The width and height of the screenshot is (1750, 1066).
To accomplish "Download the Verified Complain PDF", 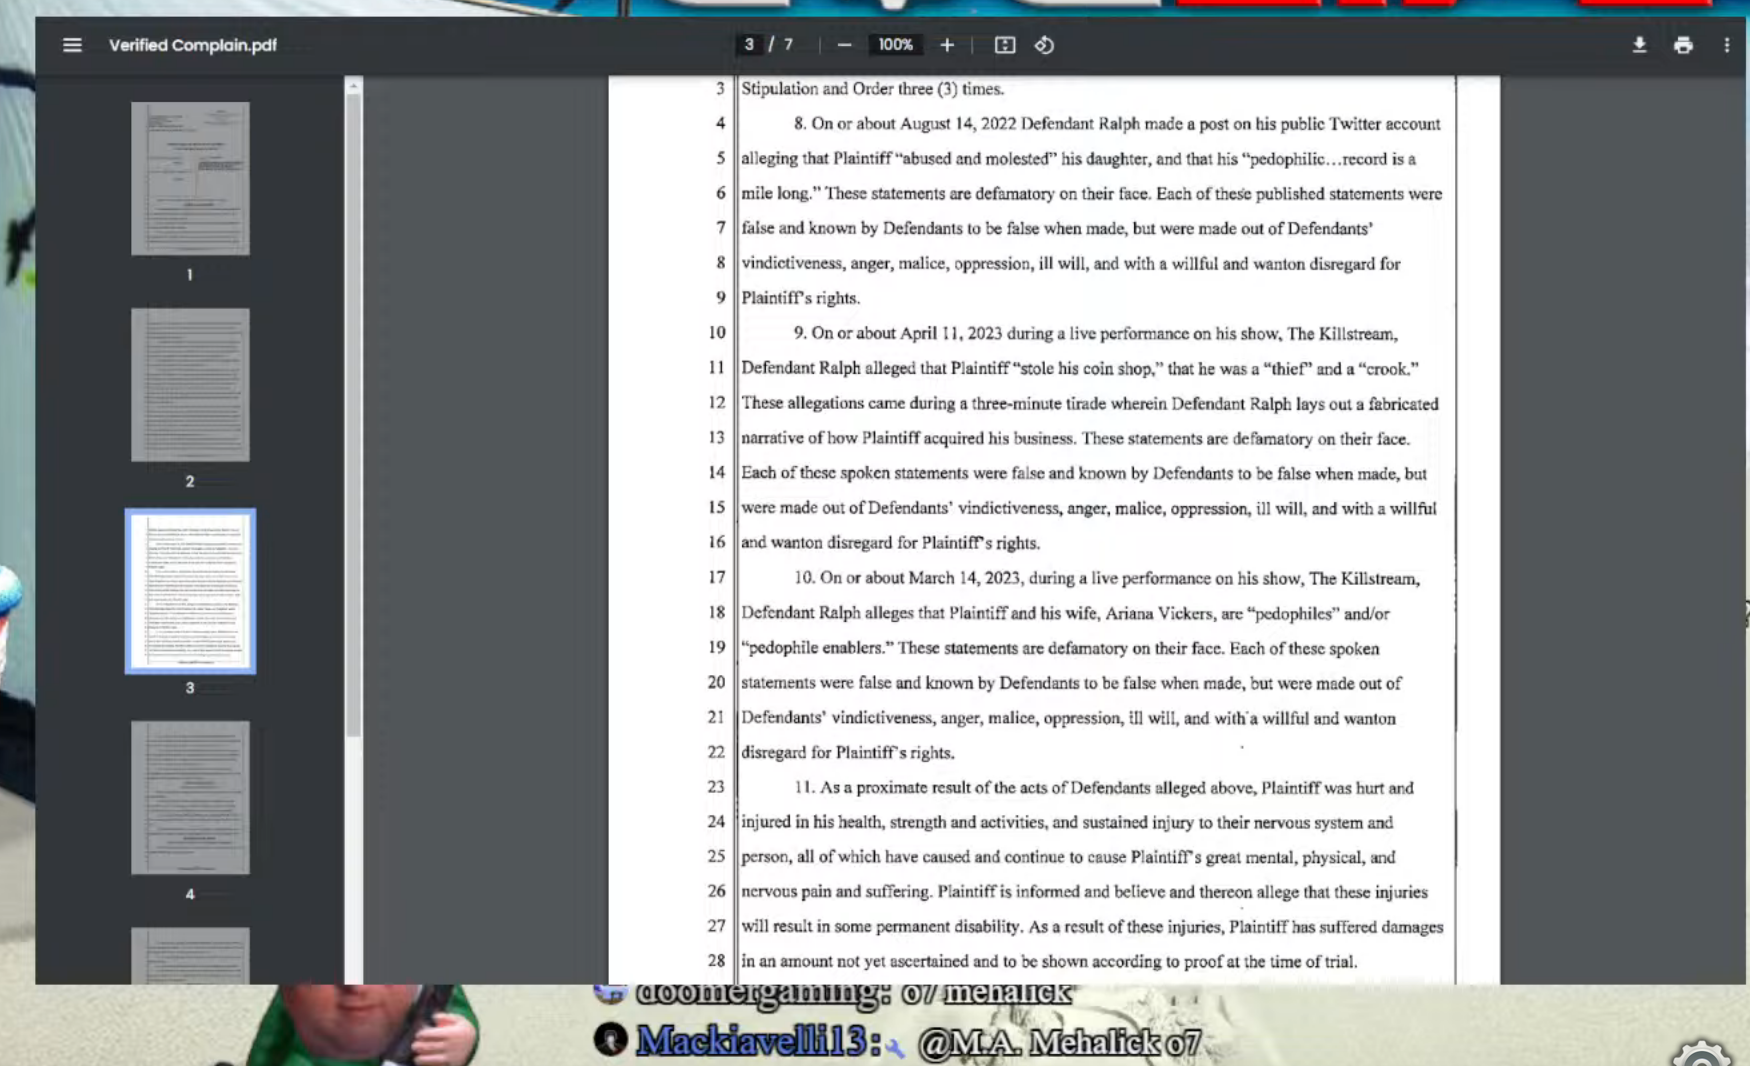I will coord(1639,45).
